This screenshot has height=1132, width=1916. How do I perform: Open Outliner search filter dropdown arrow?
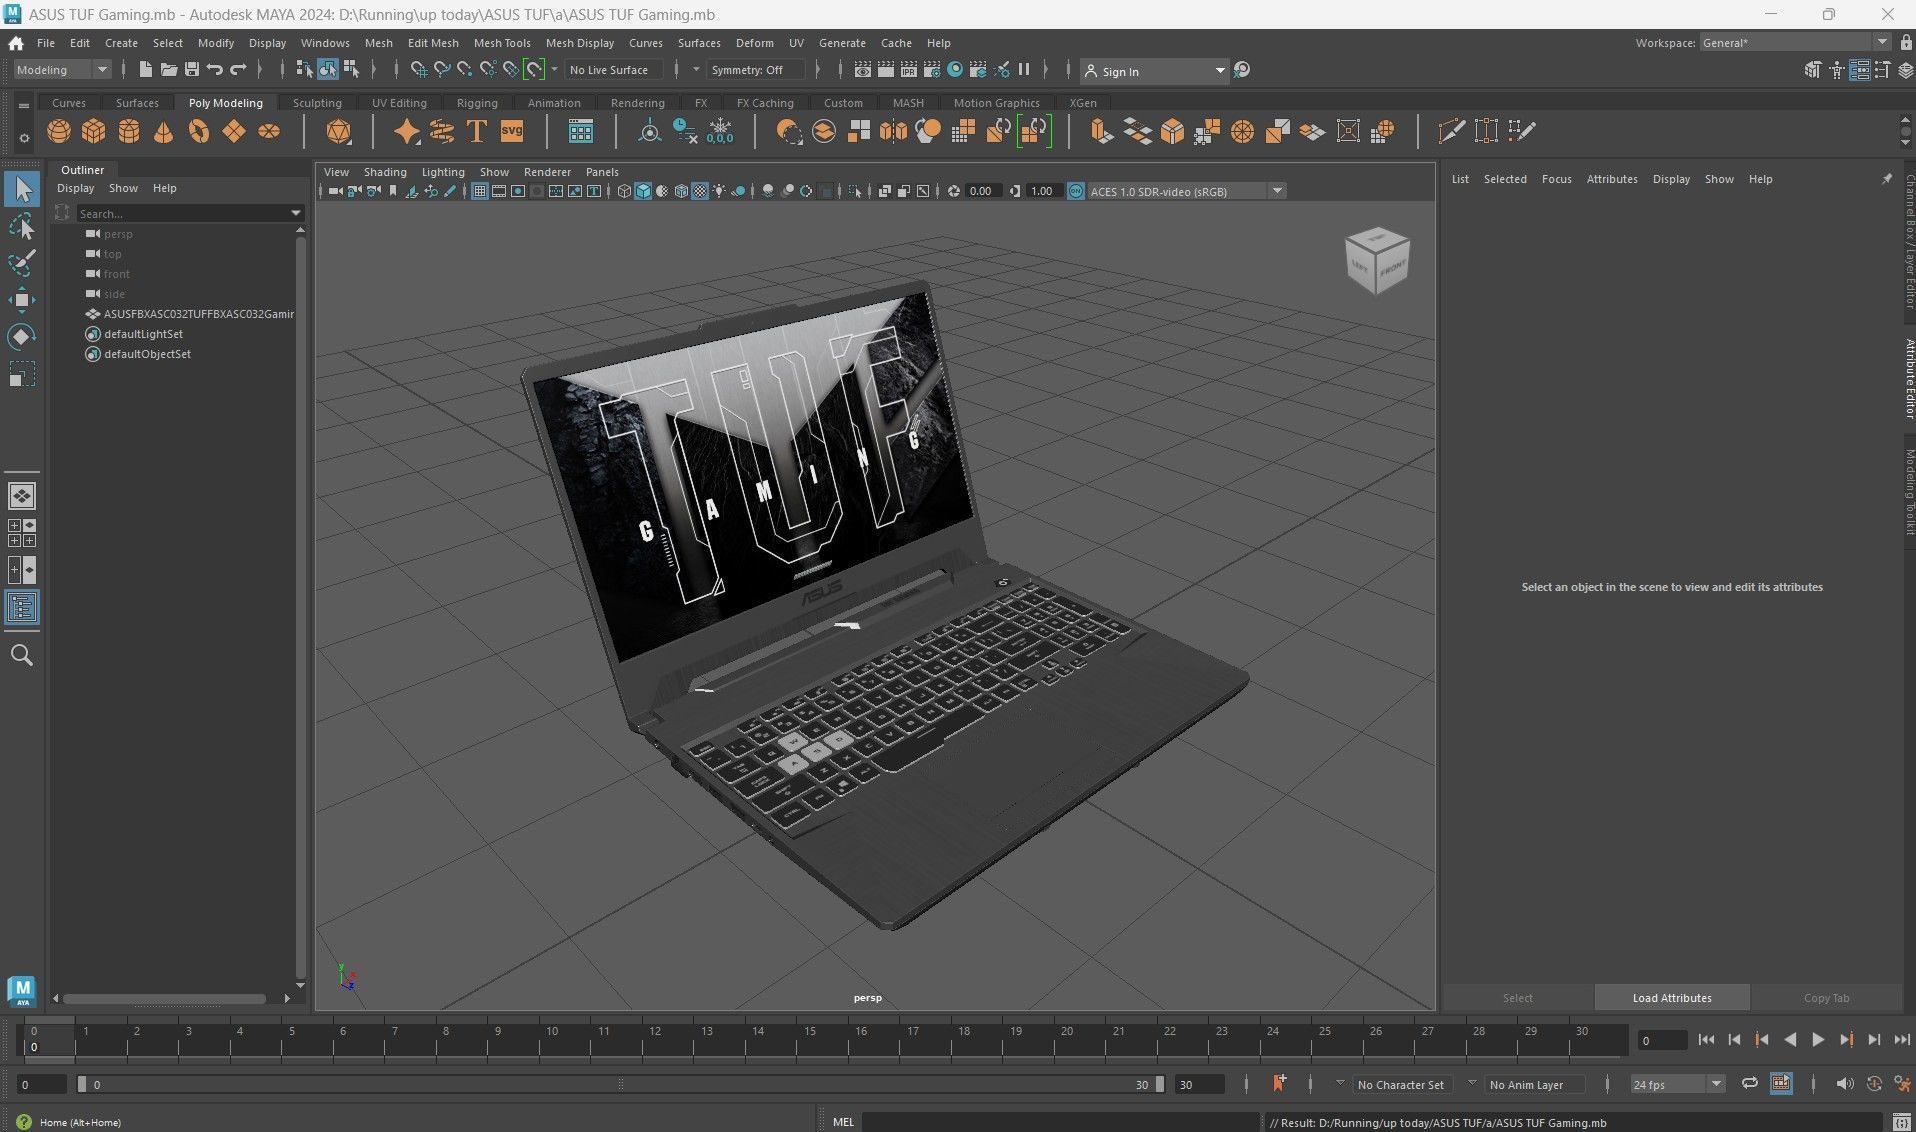tap(296, 213)
